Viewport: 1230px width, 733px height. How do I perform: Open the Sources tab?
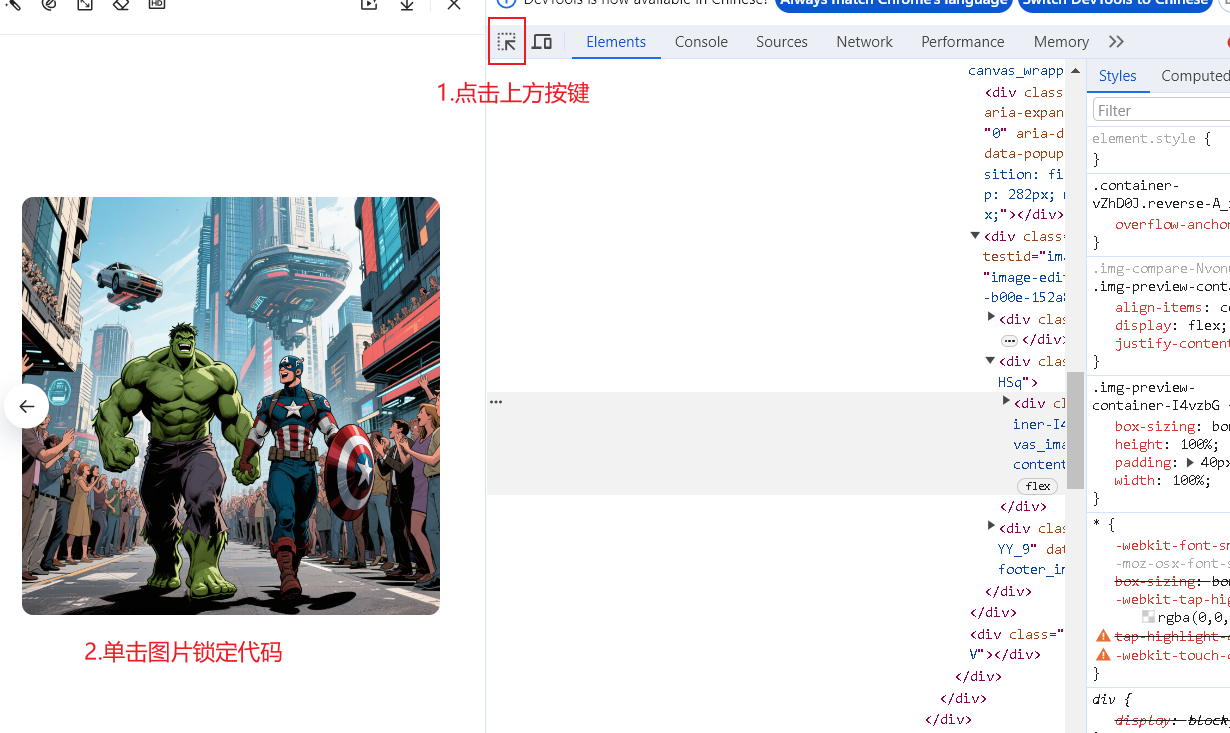[782, 42]
